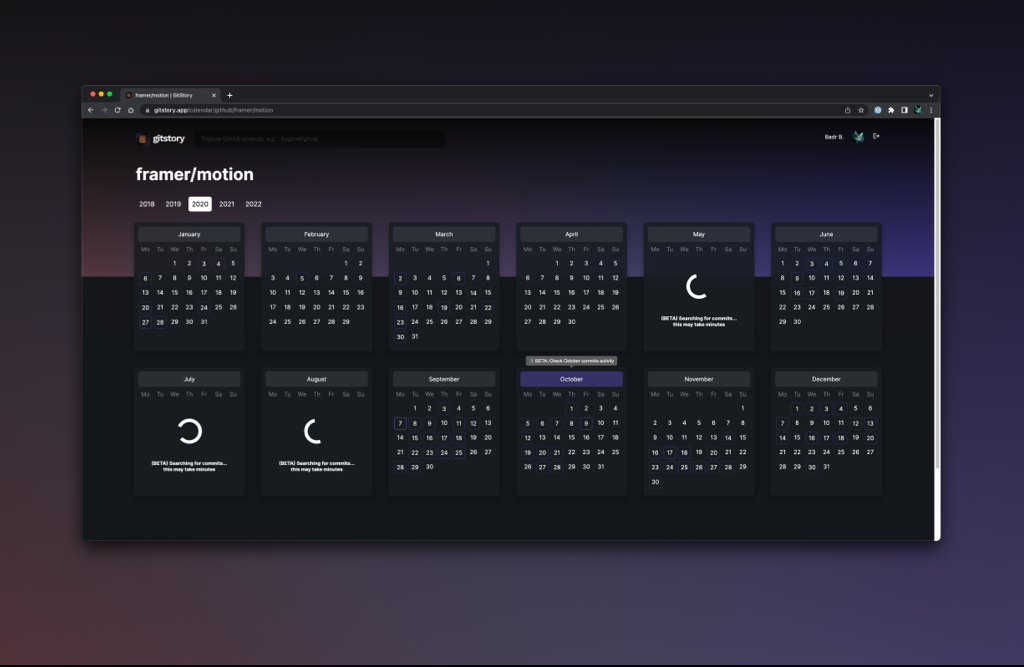
Task: Focus the Explore GitHub projects search field
Action: 320,138
